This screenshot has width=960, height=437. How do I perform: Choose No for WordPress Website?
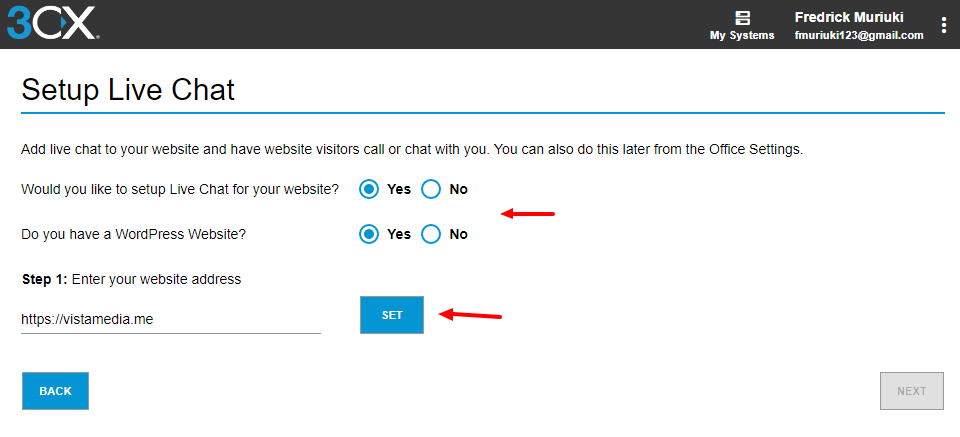tap(431, 234)
